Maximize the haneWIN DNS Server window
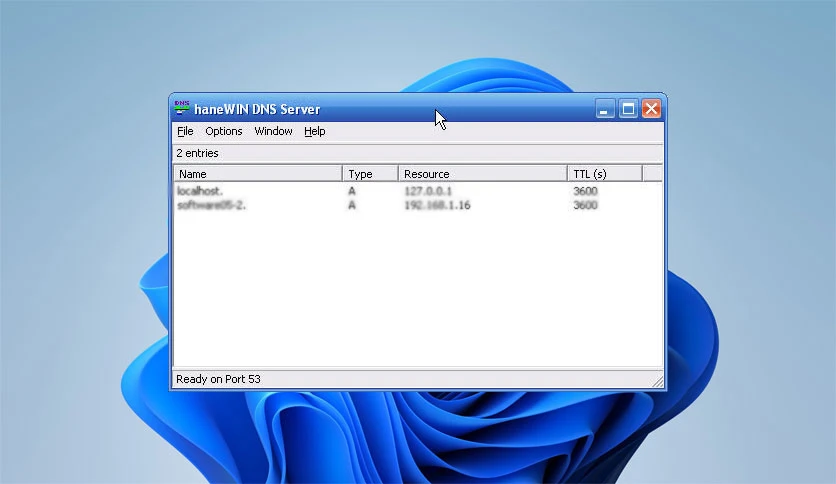This screenshot has height=484, width=836. point(628,109)
